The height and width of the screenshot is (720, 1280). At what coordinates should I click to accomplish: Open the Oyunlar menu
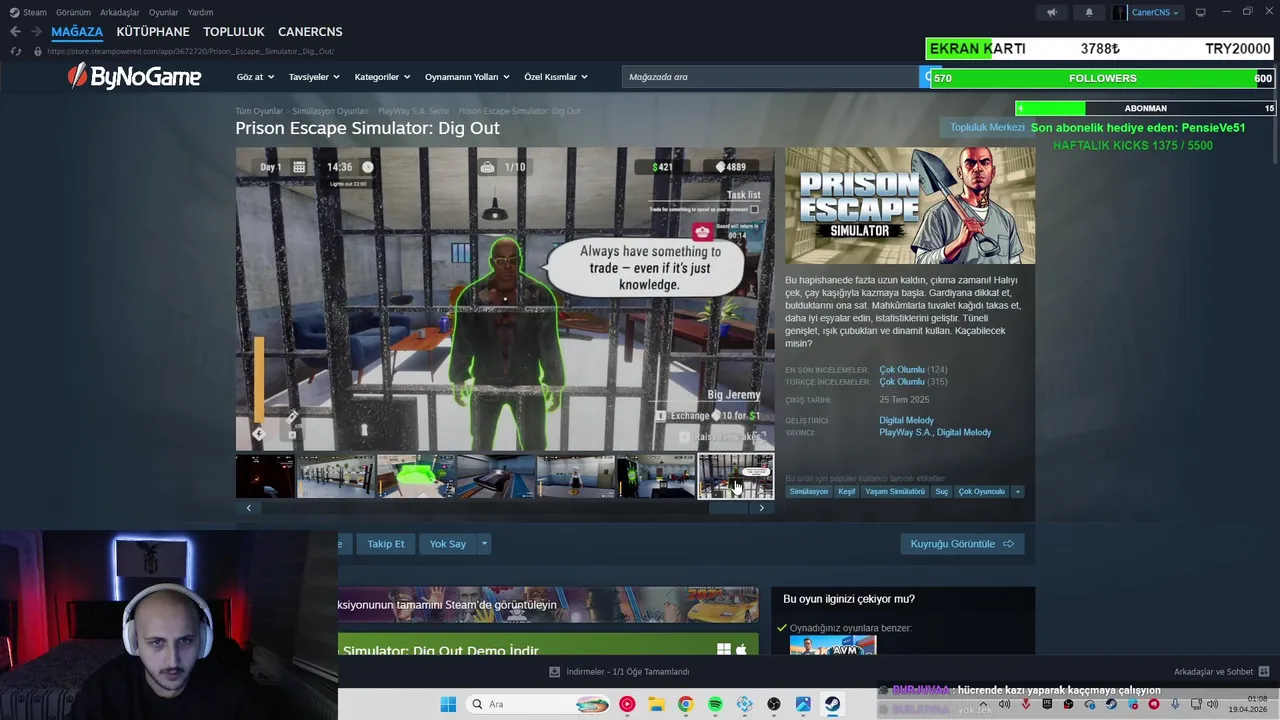click(x=164, y=12)
